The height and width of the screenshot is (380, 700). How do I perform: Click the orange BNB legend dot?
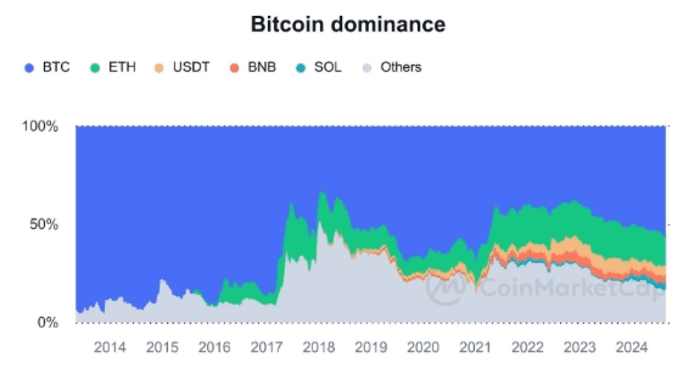tap(234, 68)
